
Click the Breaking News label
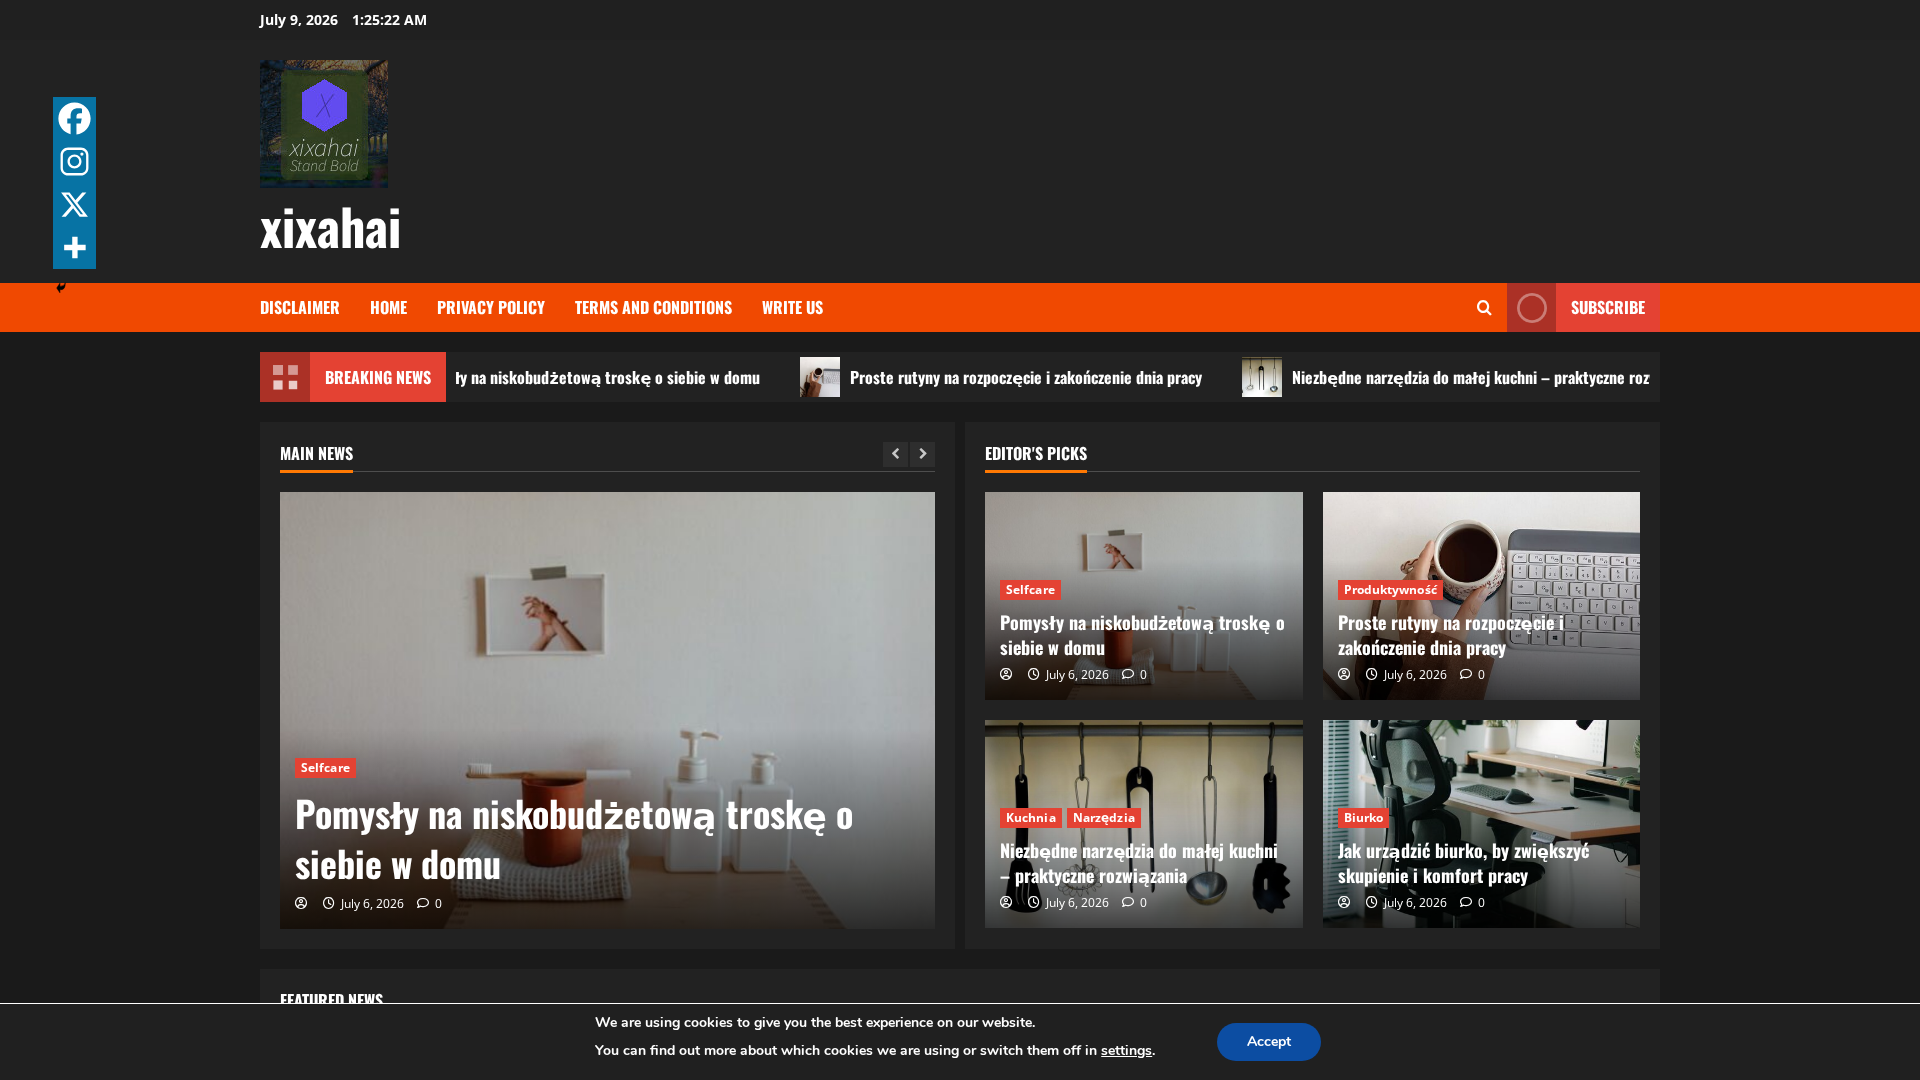pos(378,377)
